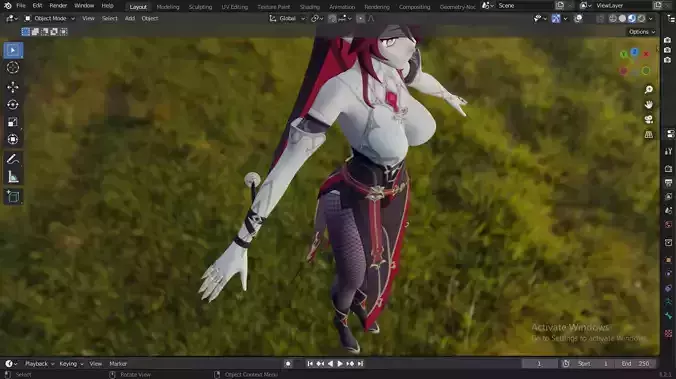This screenshot has width=676, height=379.
Task: Click the green Y axis gizmo dot
Action: click(623, 54)
